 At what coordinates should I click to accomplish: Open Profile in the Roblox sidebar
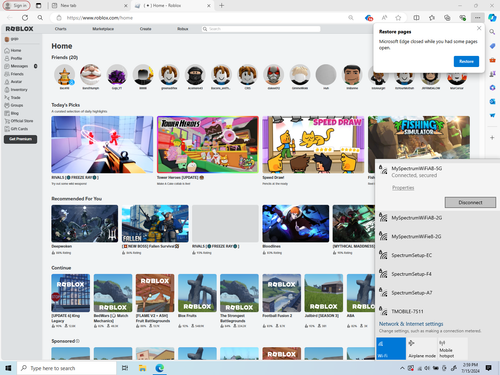13,58
